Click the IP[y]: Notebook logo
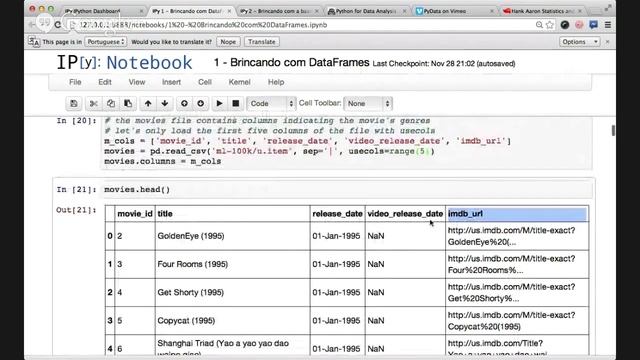Screen dimensions: 640x360 coord(124,62)
